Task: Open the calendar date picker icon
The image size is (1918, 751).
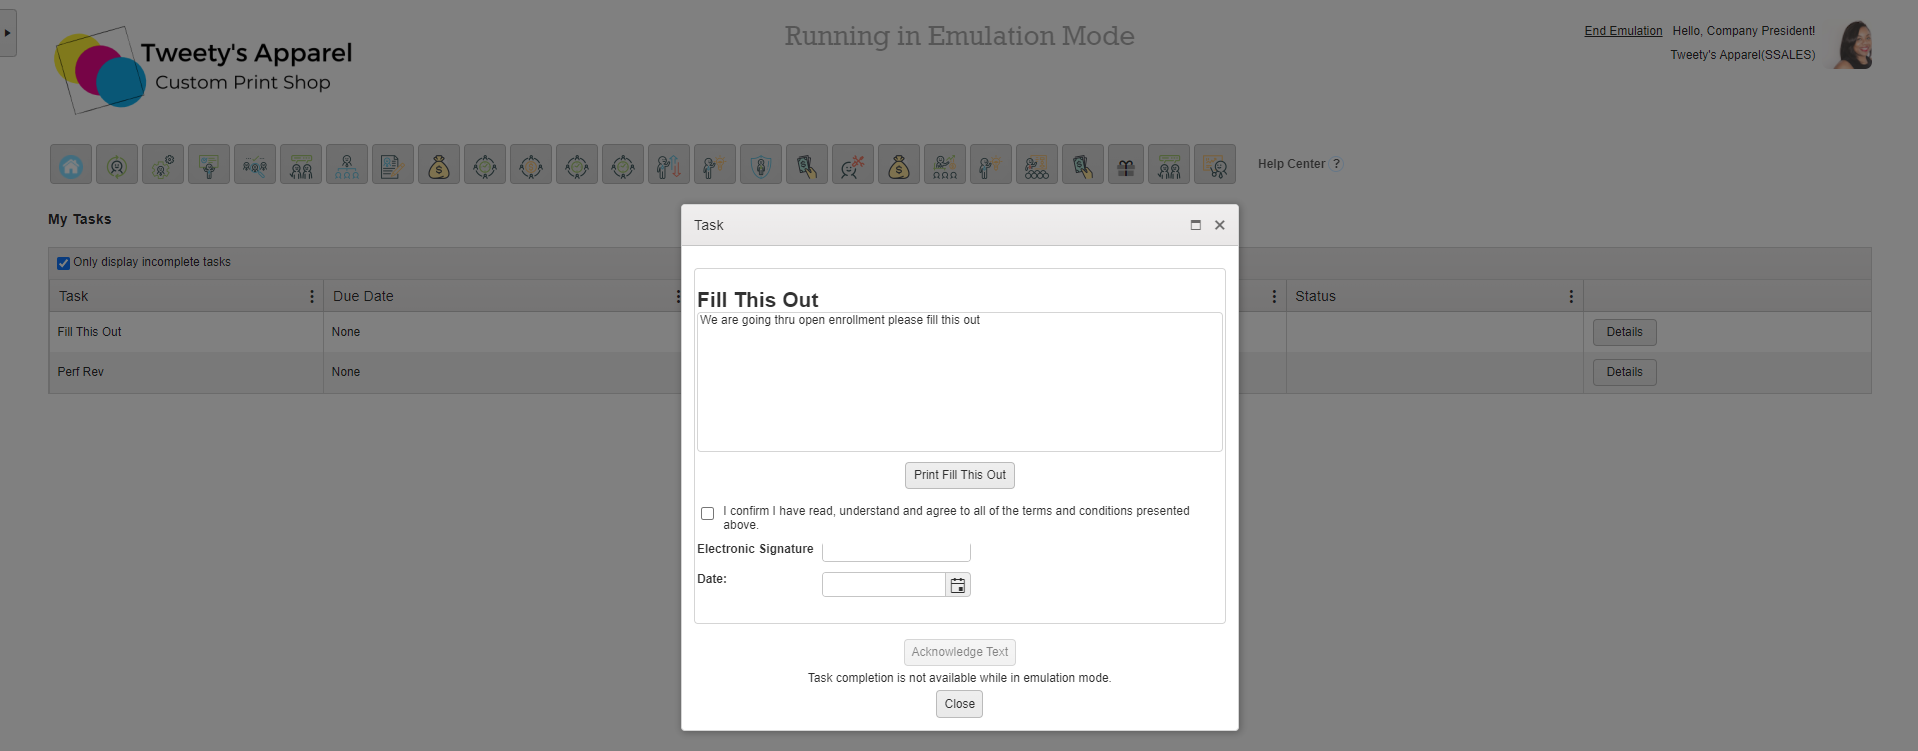Action: coord(958,585)
